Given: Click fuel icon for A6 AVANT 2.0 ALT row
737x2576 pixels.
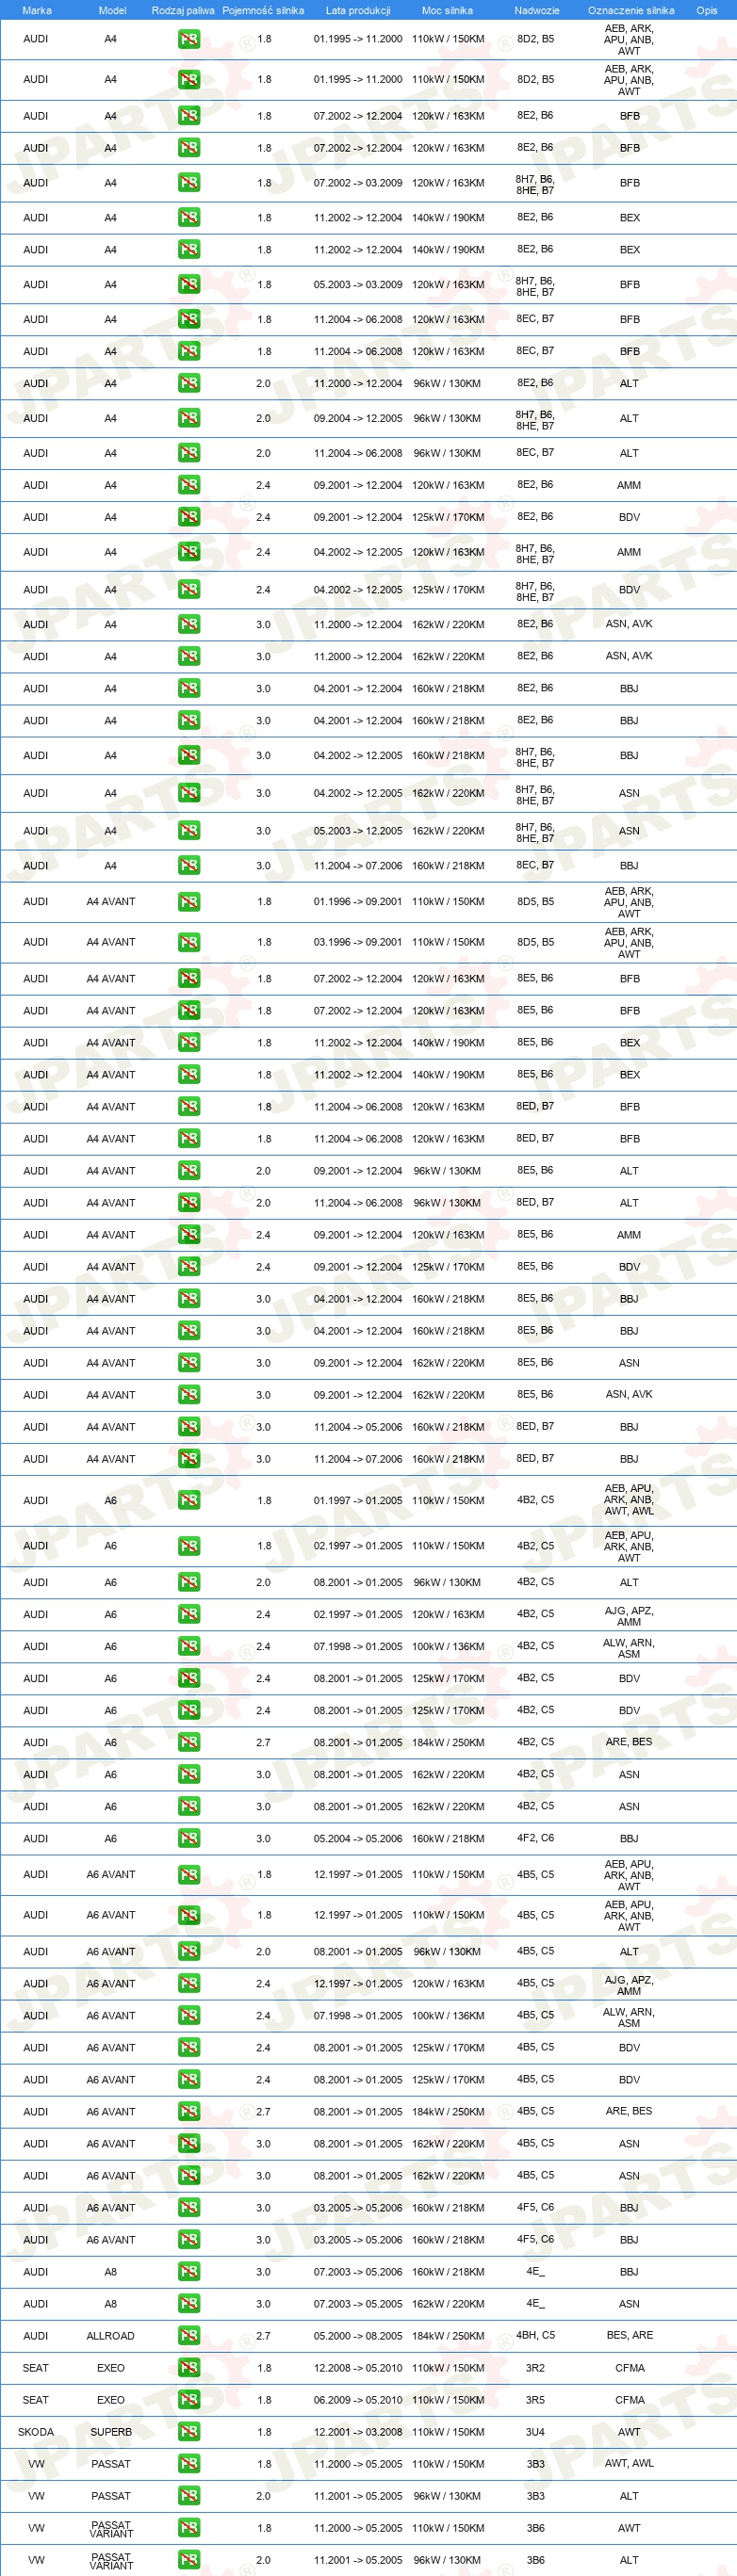Looking at the screenshot, I should (x=189, y=1951).
